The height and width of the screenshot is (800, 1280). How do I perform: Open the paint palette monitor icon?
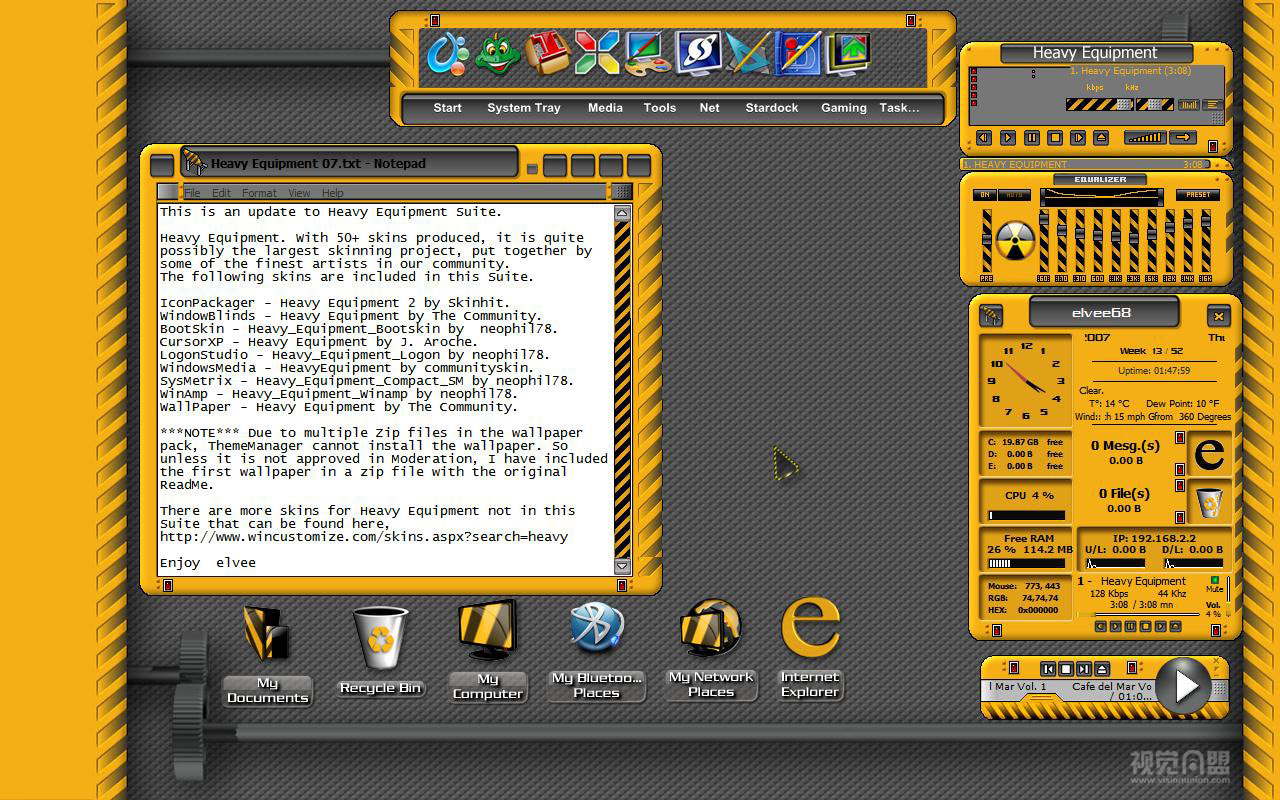click(x=648, y=53)
